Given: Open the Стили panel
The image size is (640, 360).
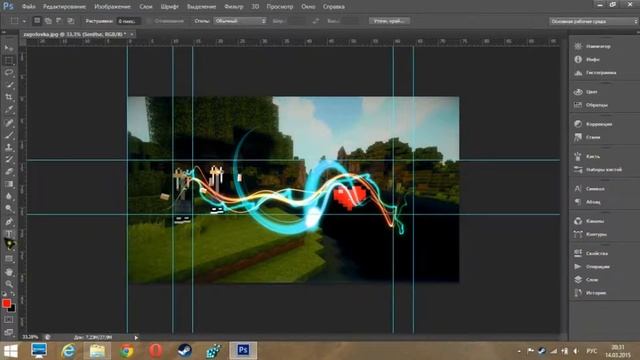Looking at the screenshot, I should (587, 137).
